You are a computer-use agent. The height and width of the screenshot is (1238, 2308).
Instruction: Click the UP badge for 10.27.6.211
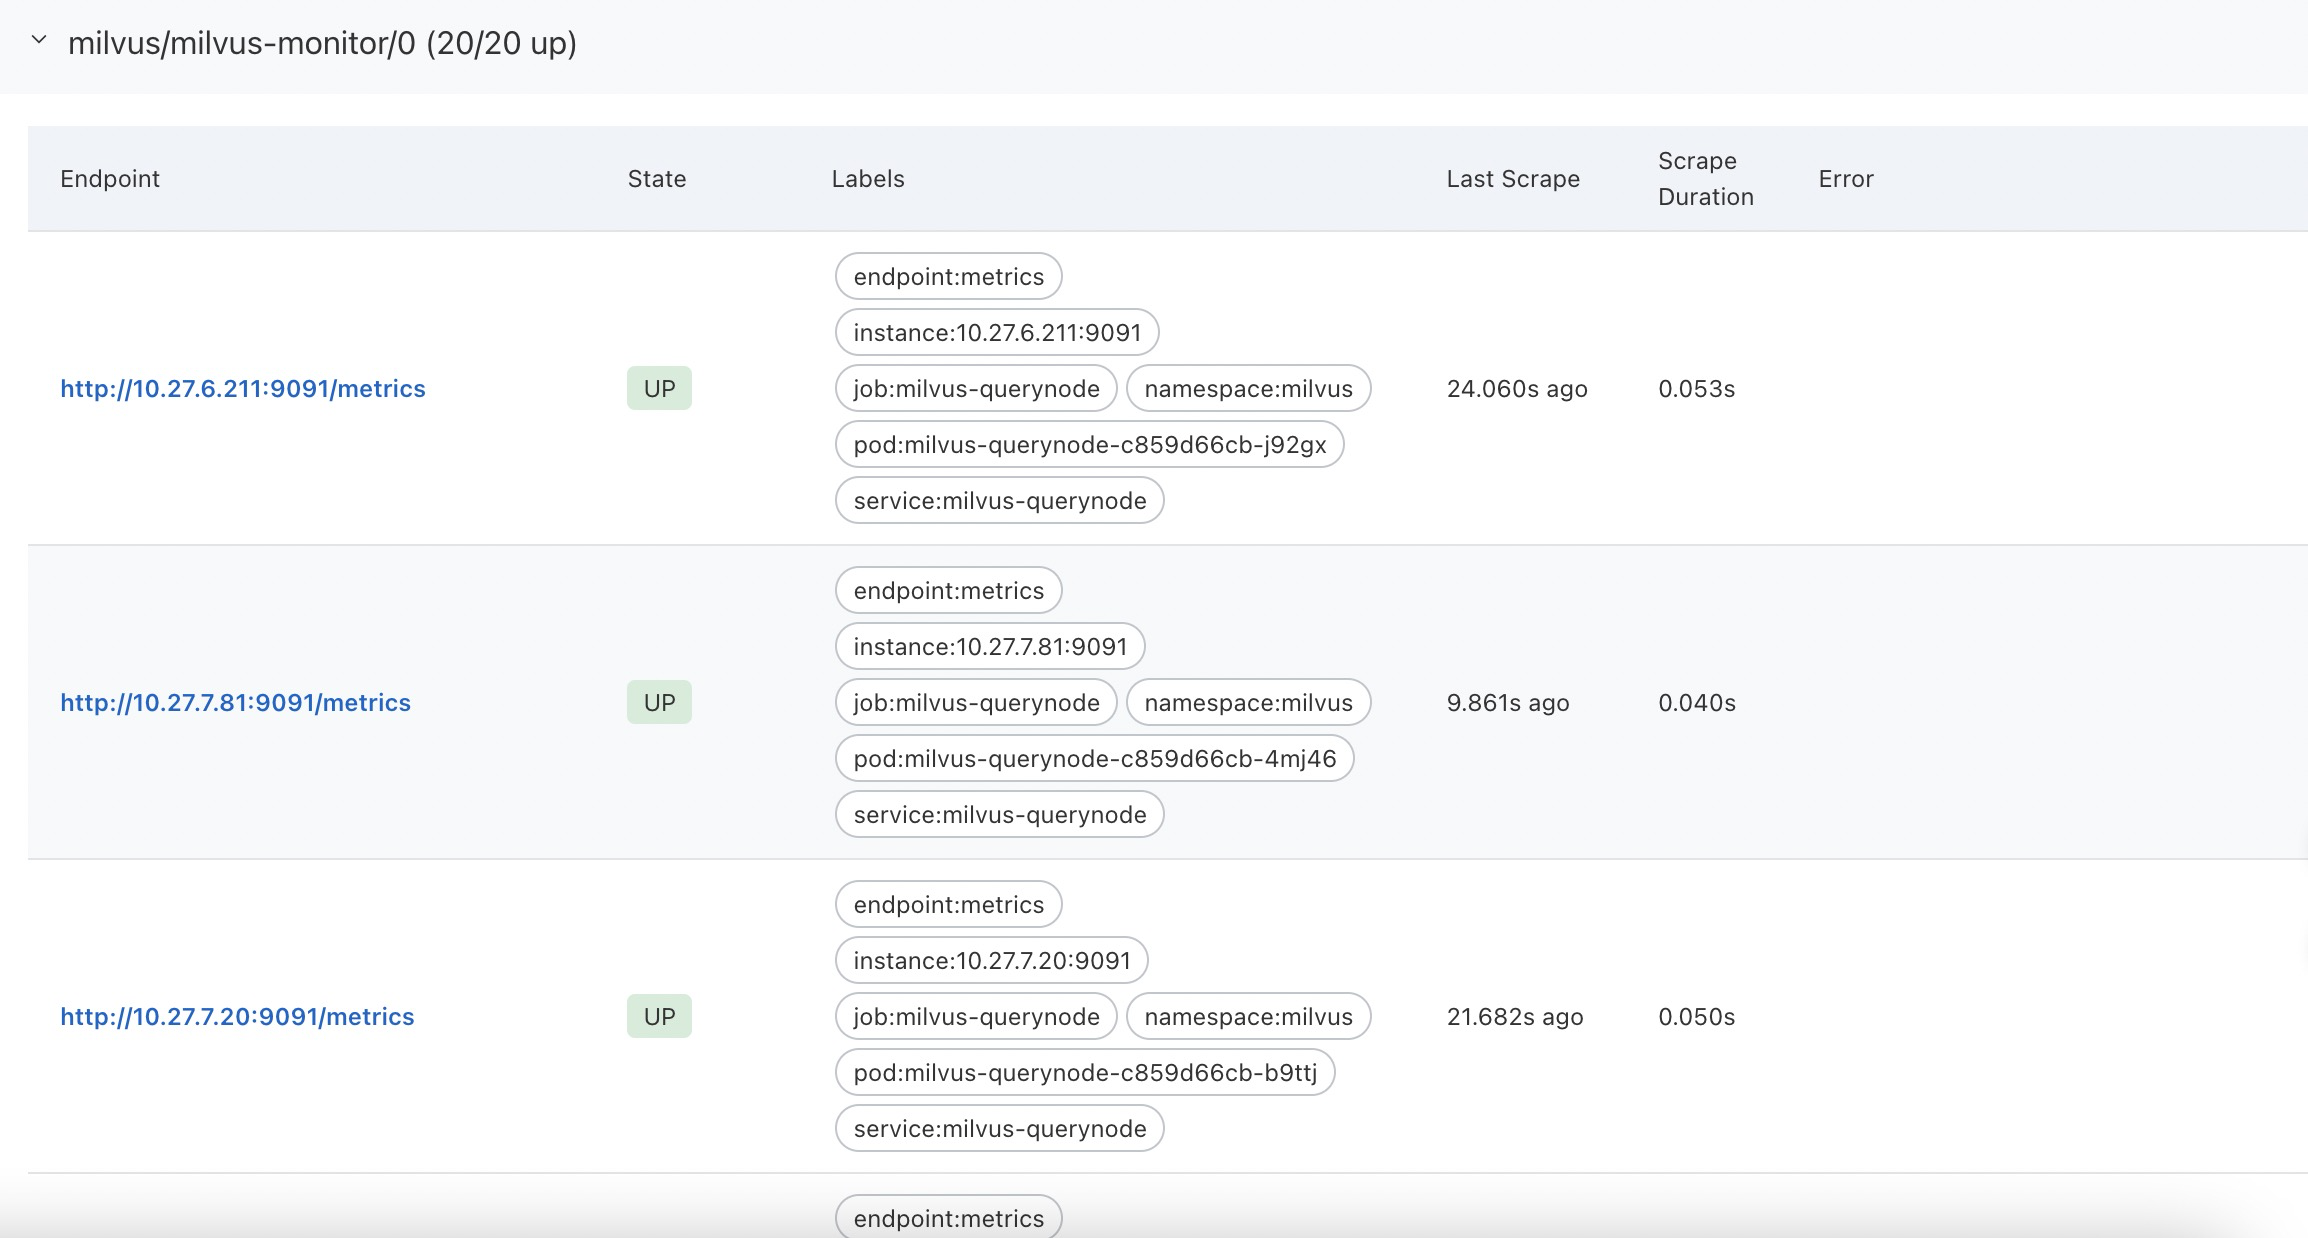click(659, 388)
